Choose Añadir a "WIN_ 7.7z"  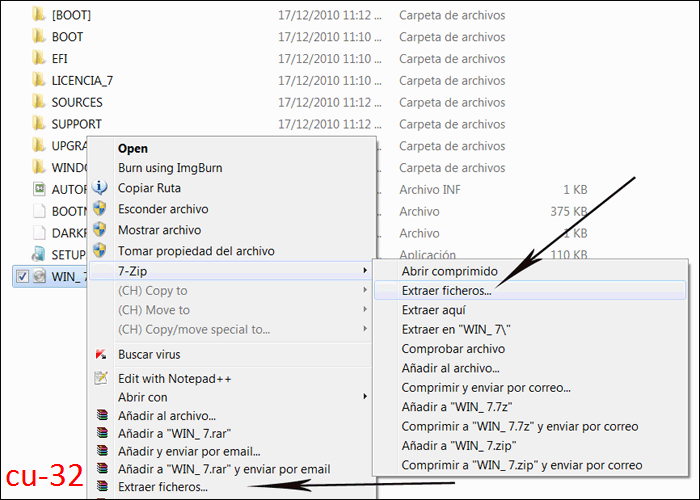[457, 407]
